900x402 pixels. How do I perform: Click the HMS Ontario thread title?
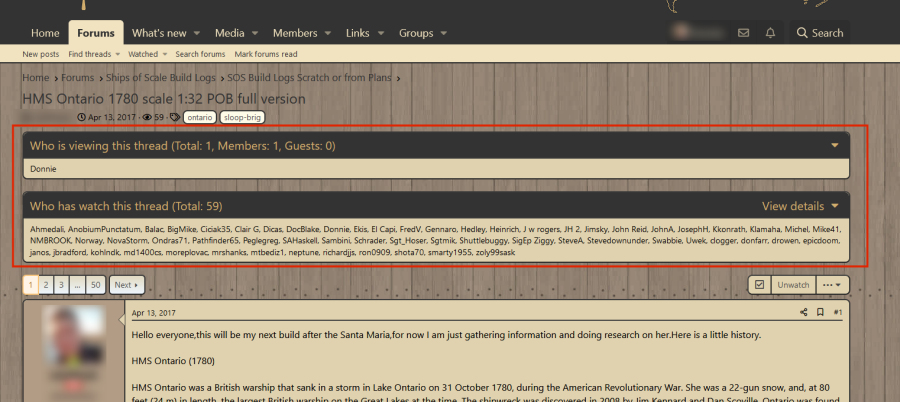[164, 99]
